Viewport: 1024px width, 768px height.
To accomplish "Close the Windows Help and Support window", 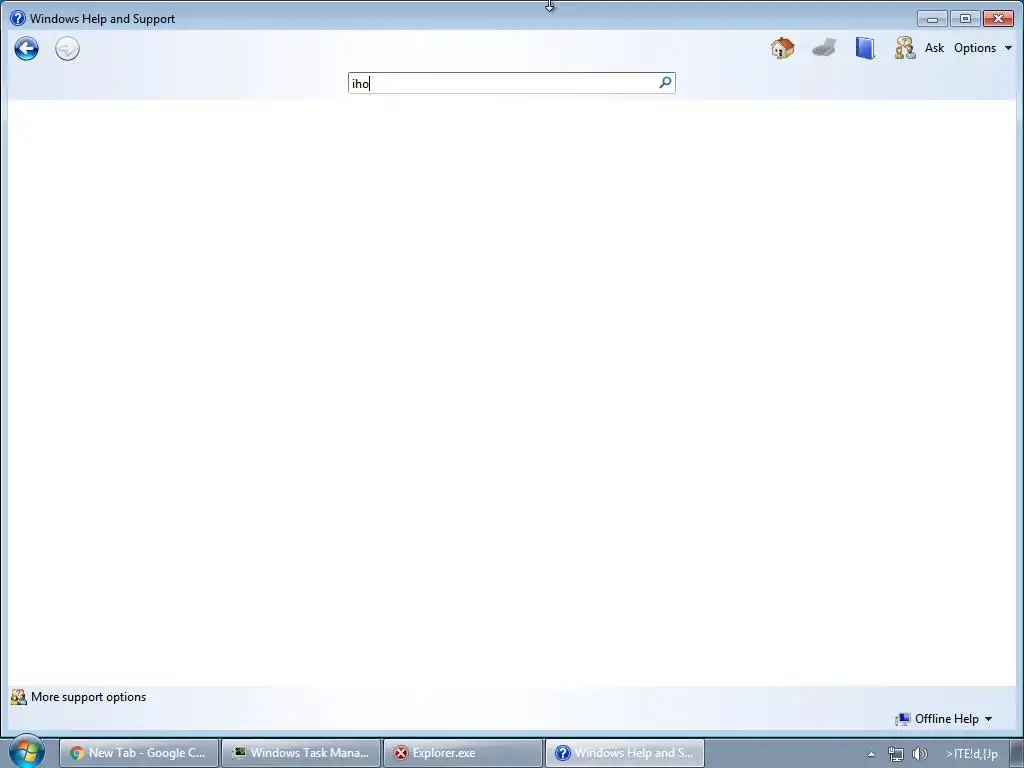I will [998, 18].
